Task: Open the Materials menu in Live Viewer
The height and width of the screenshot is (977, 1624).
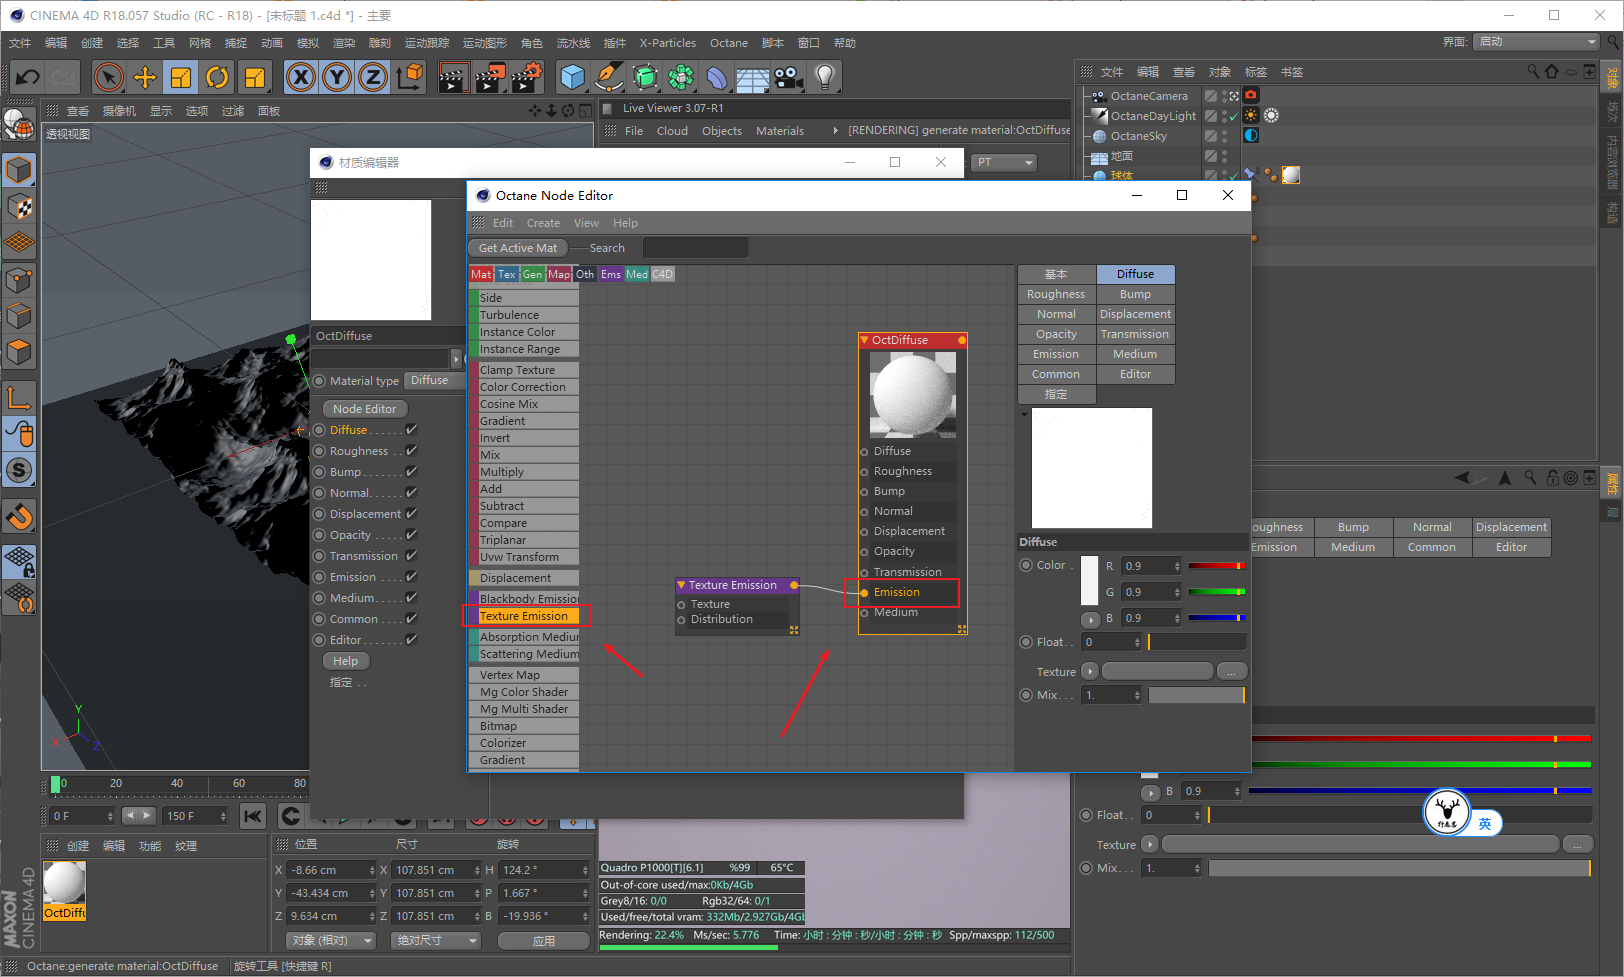Action: (x=780, y=131)
